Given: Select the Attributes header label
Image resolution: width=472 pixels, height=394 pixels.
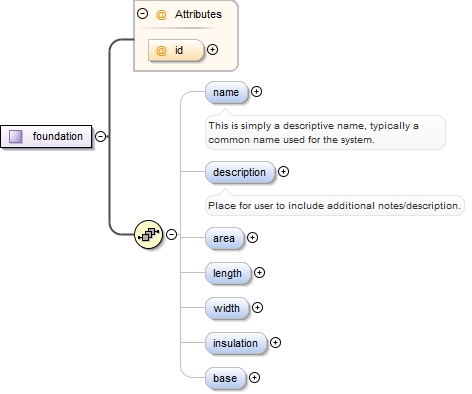Looking at the screenshot, I should tap(198, 14).
